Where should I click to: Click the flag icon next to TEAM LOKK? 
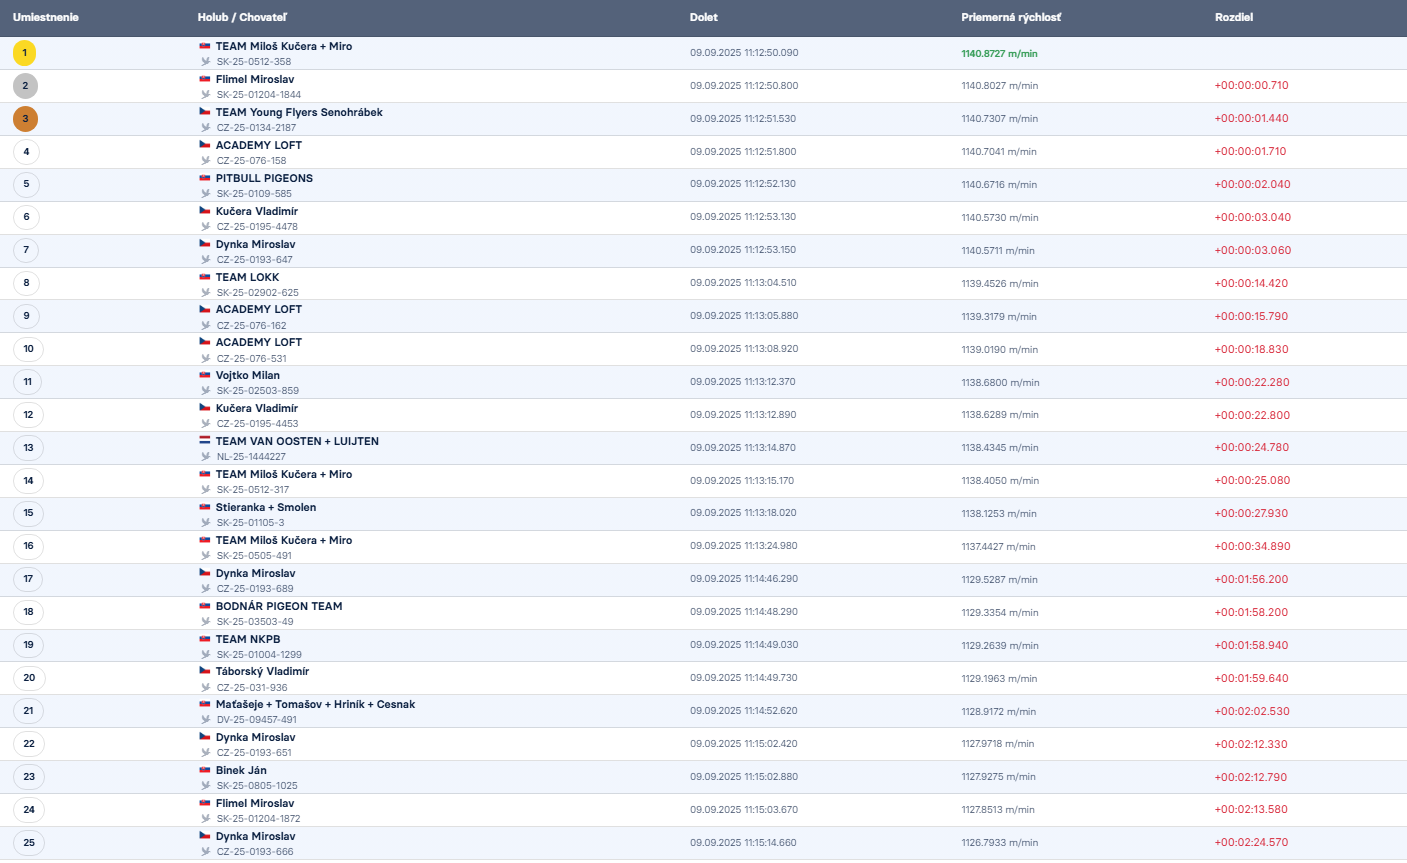[205, 277]
